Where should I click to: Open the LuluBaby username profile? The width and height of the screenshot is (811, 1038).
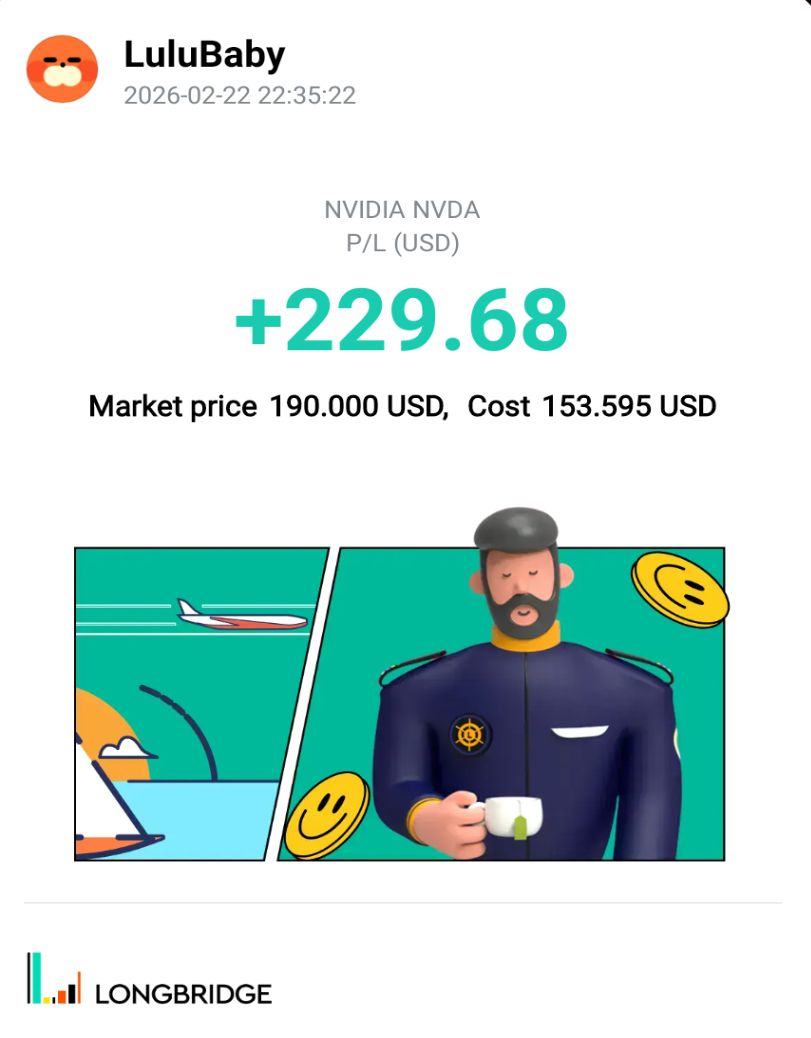point(204,55)
